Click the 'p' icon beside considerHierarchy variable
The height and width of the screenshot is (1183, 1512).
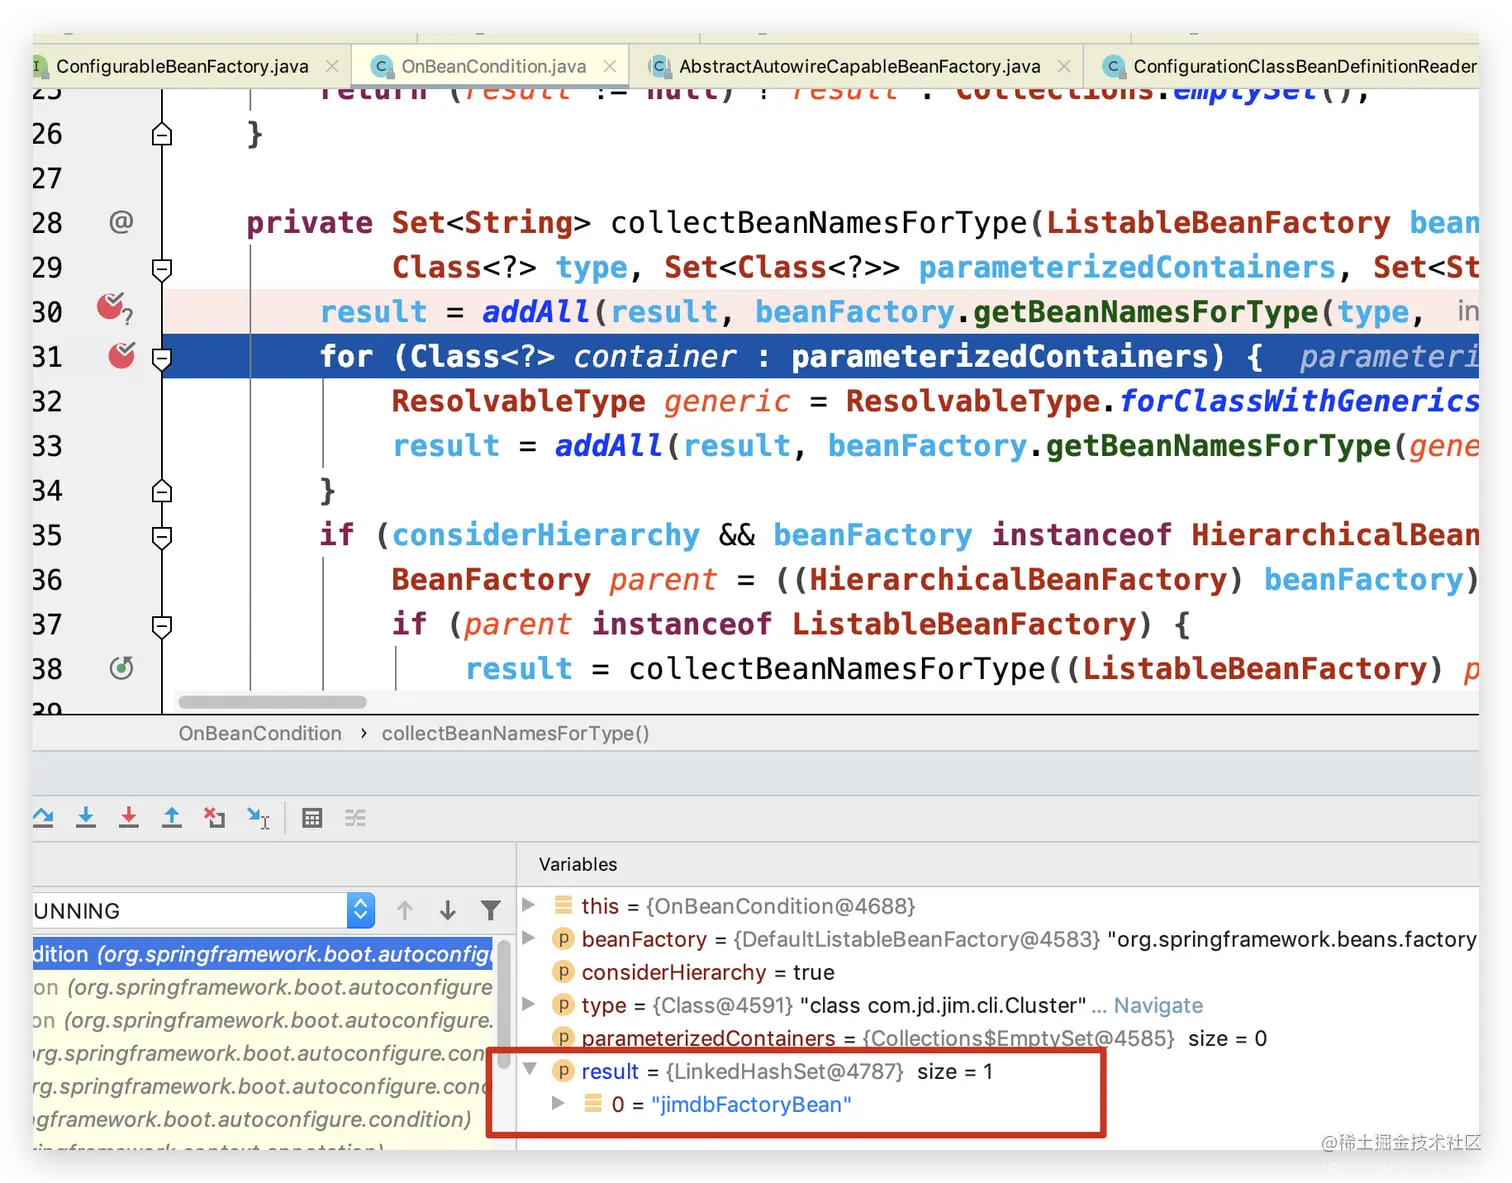coord(564,972)
